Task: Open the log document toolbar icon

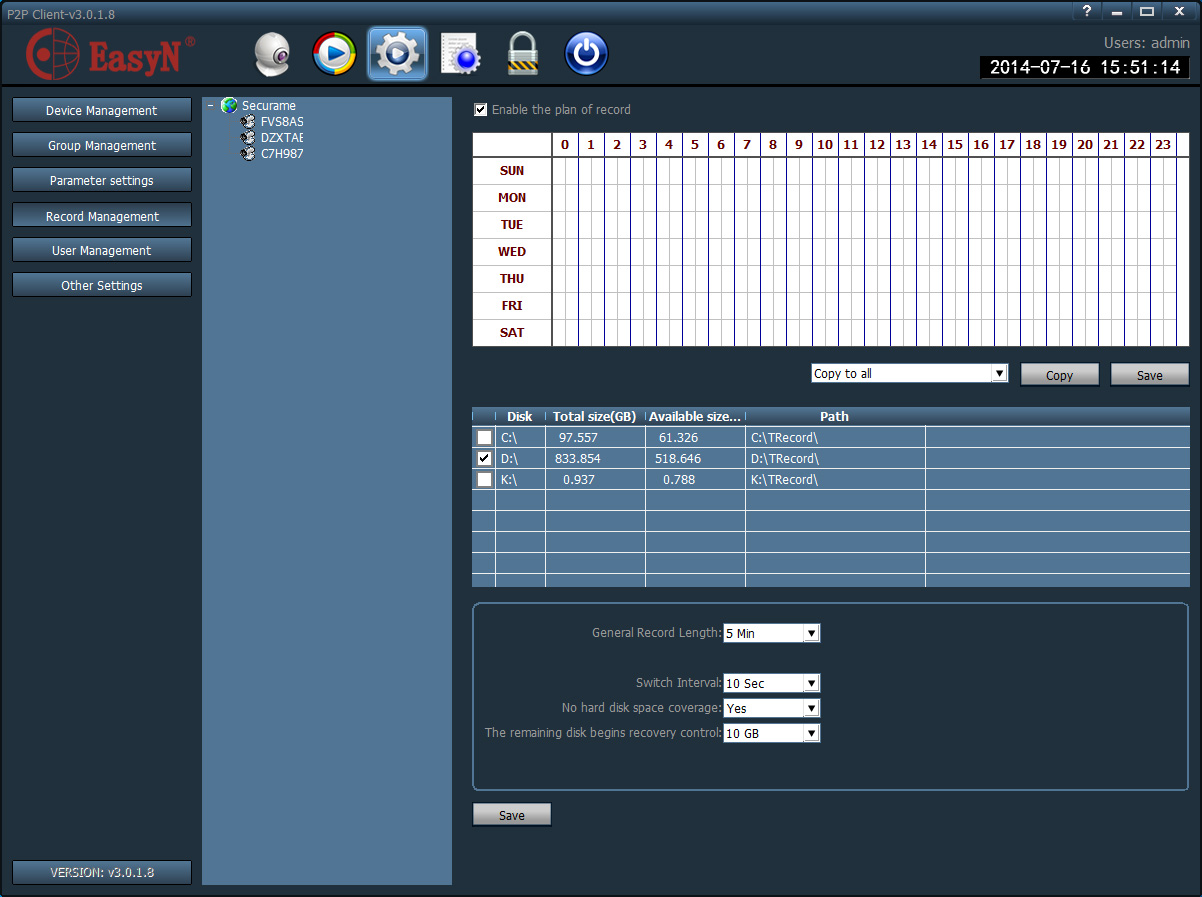Action: [x=461, y=54]
